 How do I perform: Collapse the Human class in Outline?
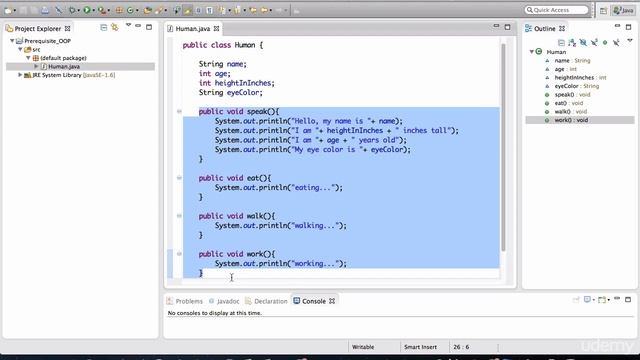point(531,52)
